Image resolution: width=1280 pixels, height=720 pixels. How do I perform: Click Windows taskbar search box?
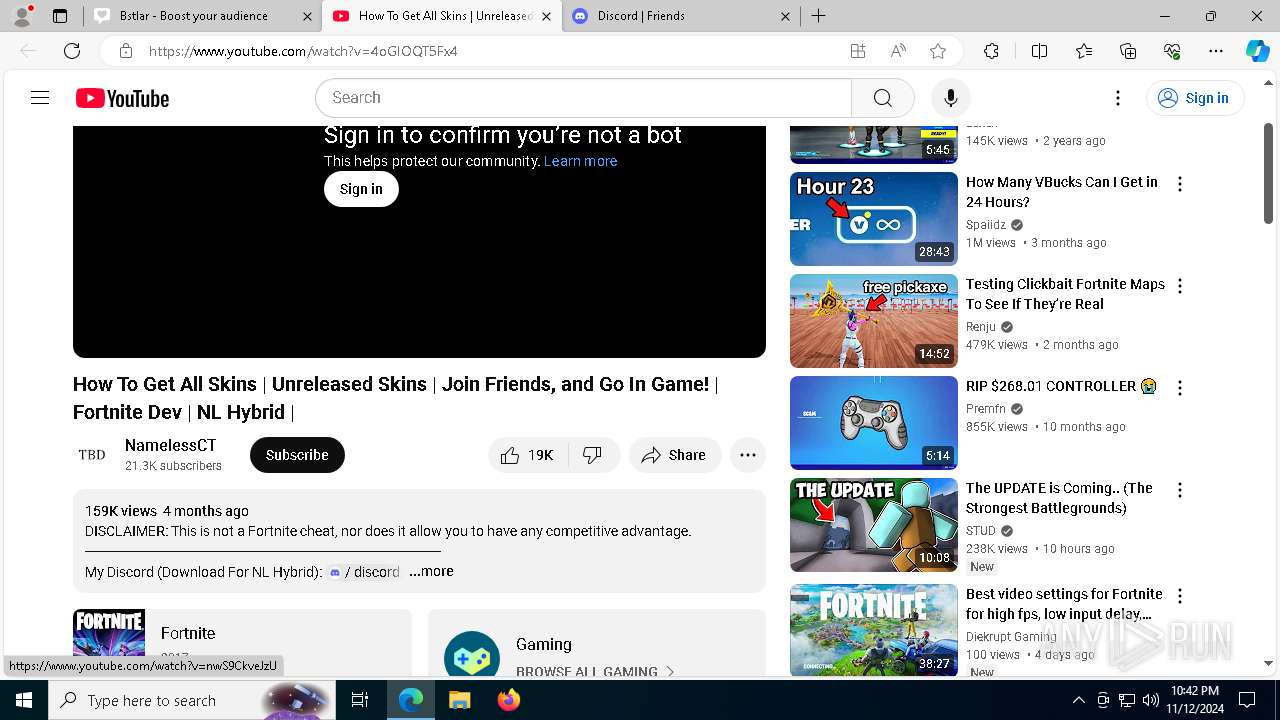pos(191,700)
